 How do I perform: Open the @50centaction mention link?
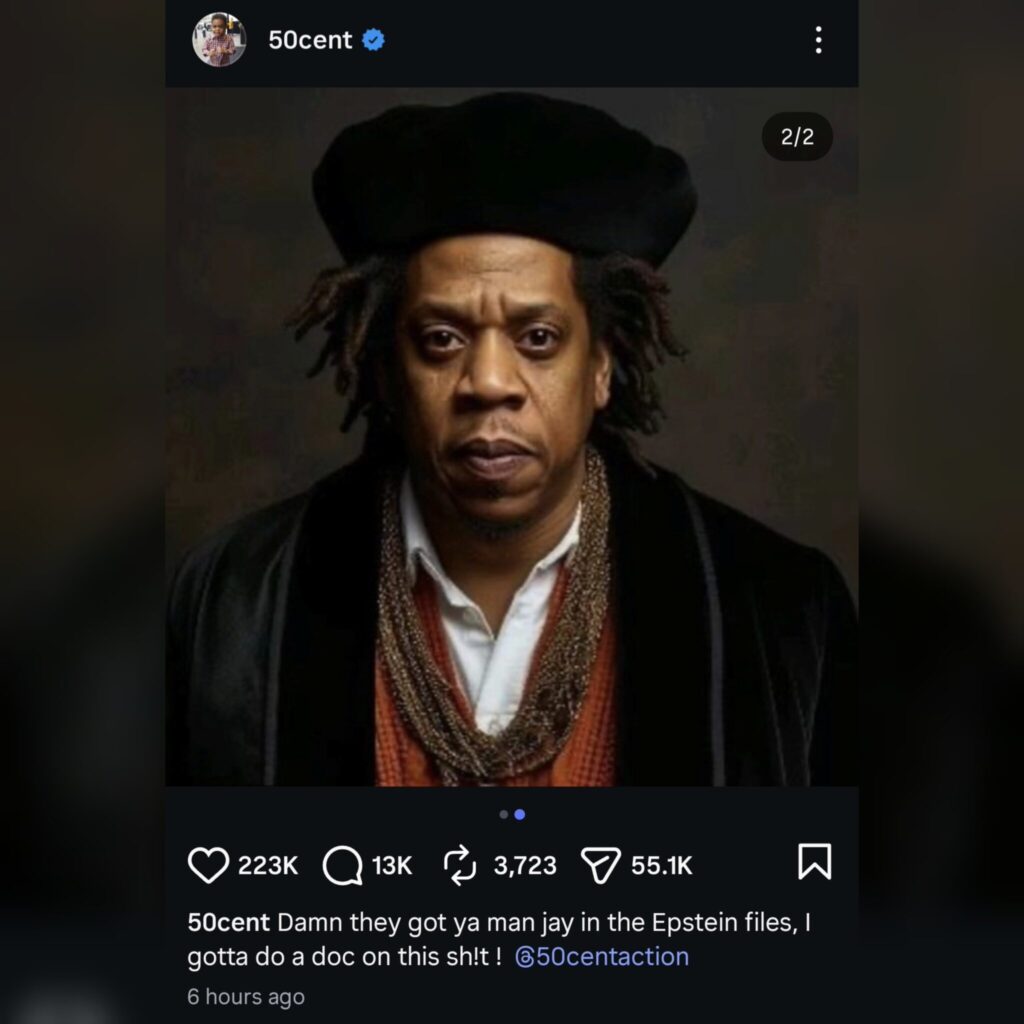[x=601, y=956]
